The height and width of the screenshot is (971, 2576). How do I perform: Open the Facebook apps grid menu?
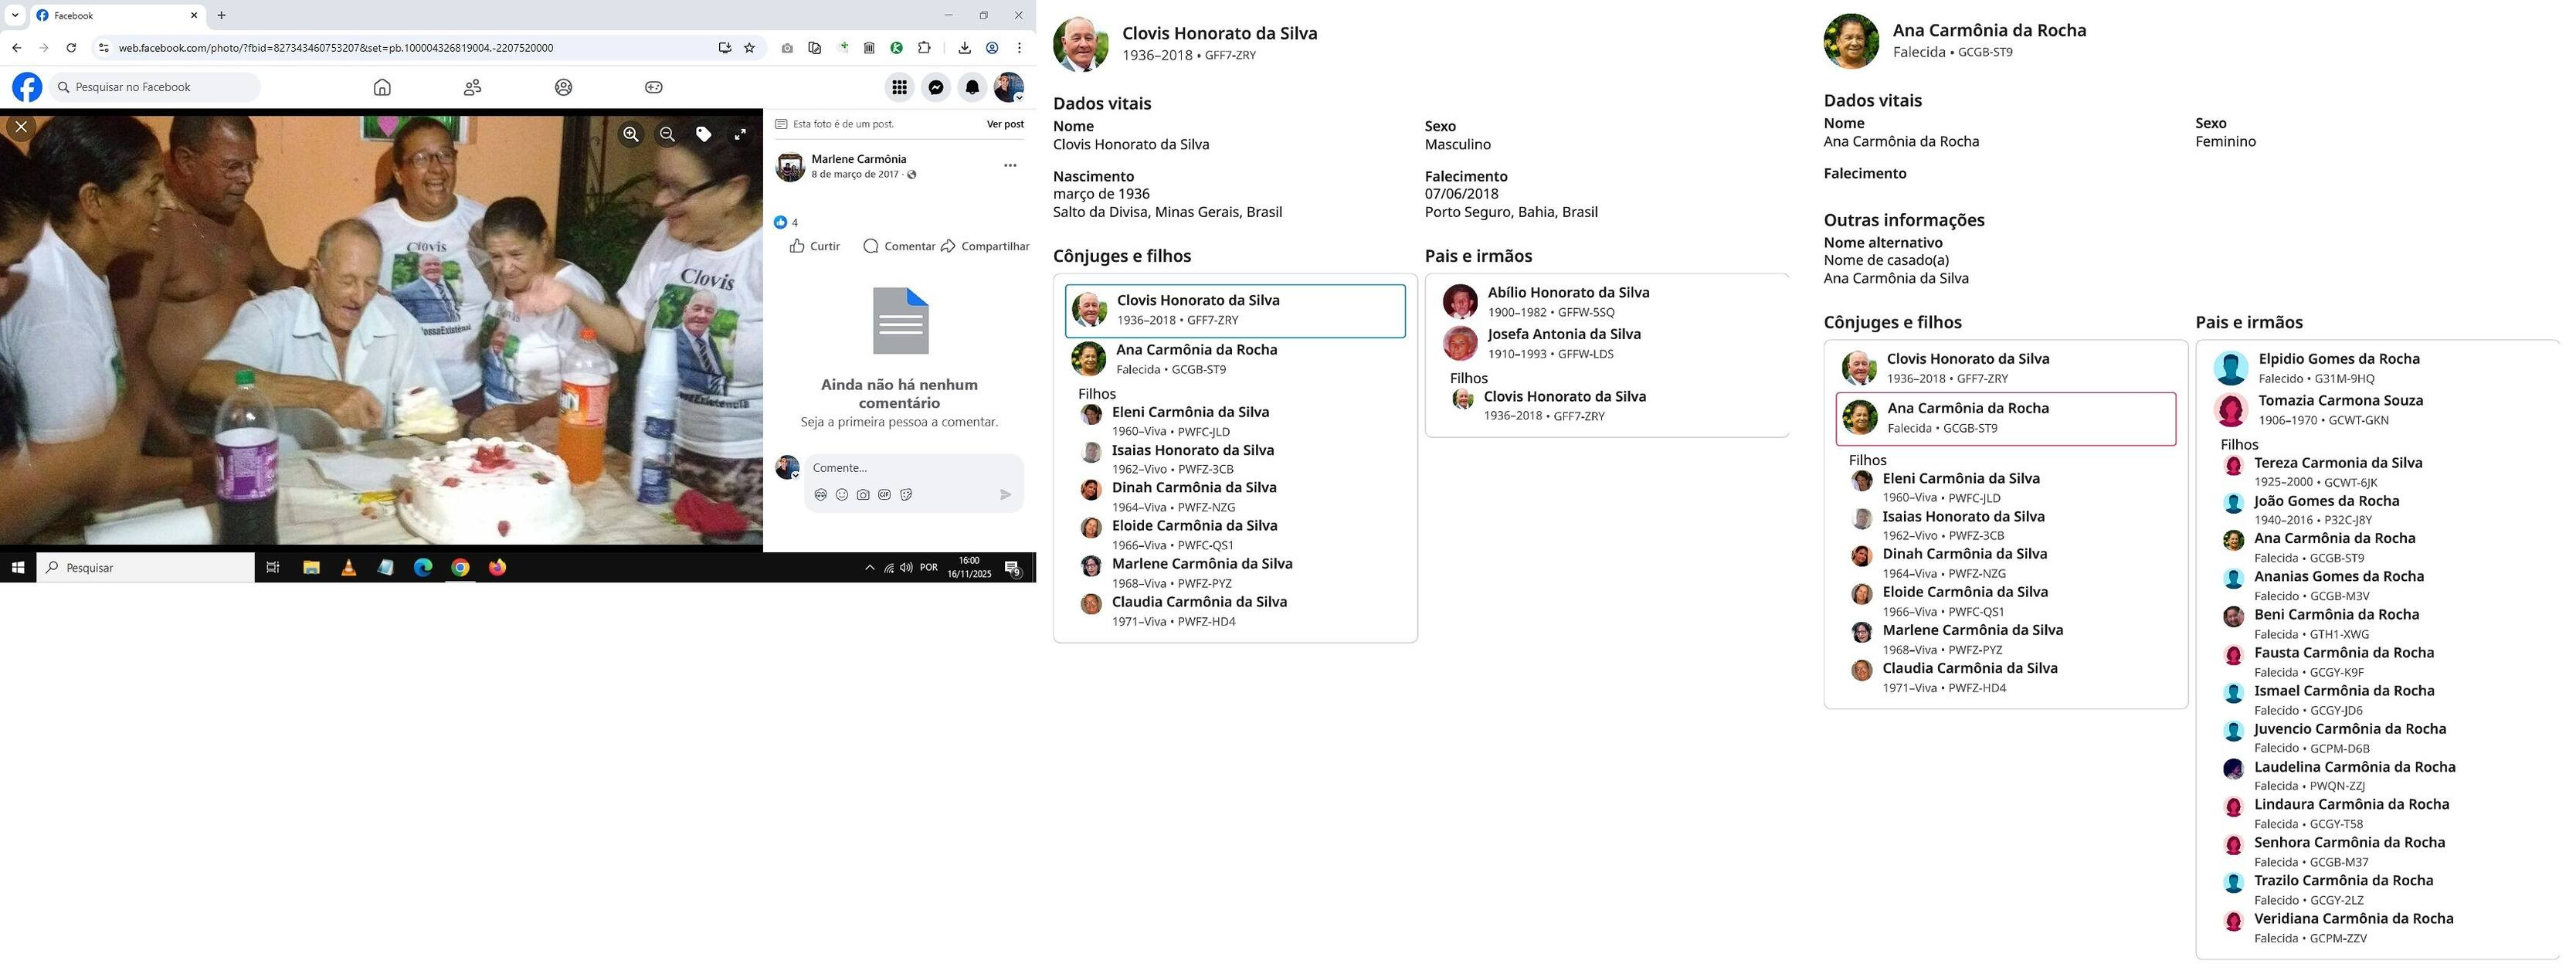pyautogui.click(x=900, y=87)
